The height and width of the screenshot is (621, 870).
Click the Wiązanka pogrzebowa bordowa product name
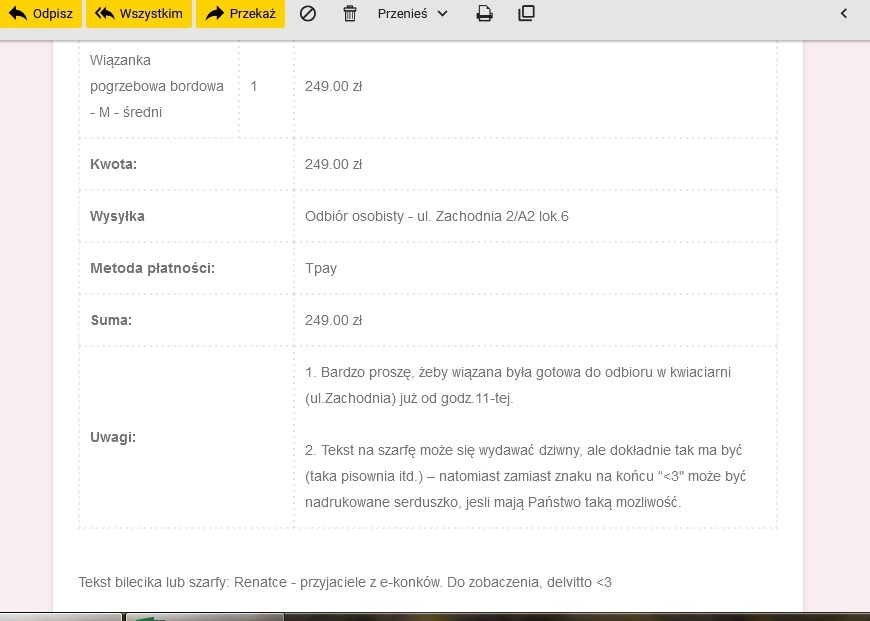coord(156,86)
